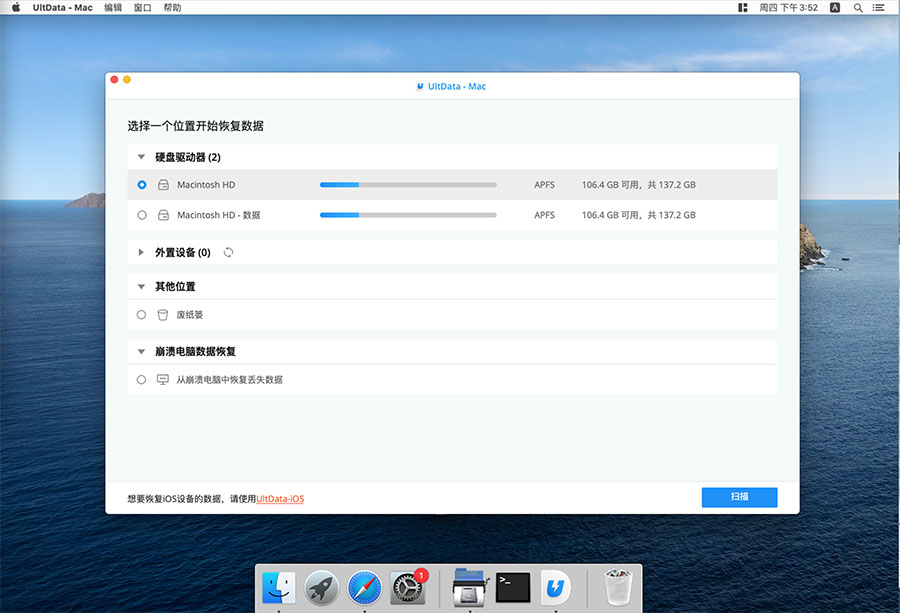Image resolution: width=900 pixels, height=613 pixels.
Task: Click the Macintosh HD disk icon
Action: tap(164, 185)
